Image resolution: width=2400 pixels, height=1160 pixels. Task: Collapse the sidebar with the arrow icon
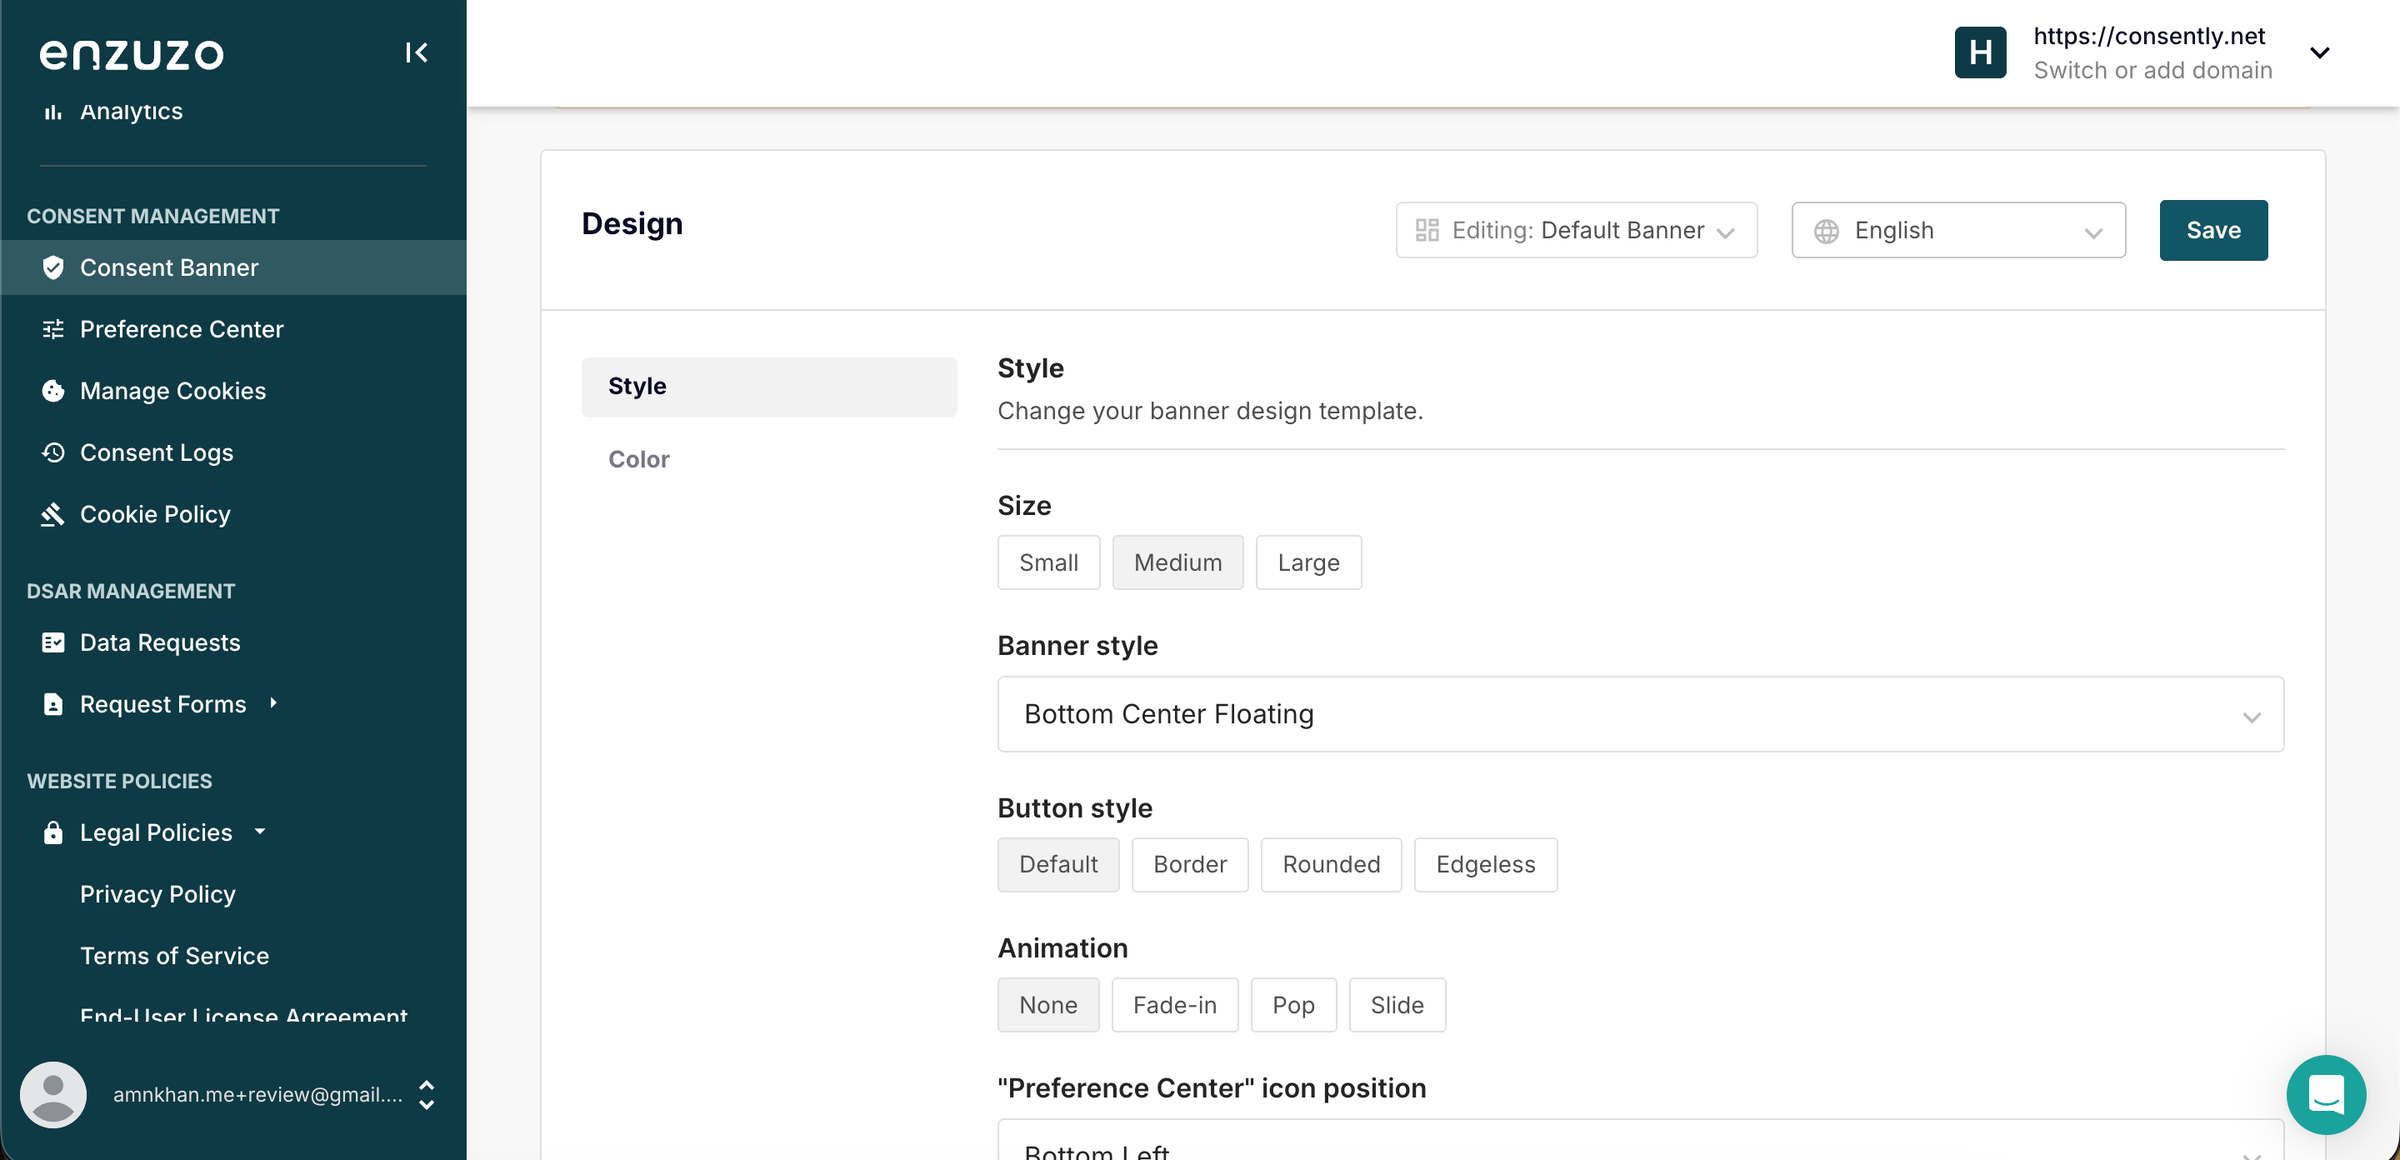tap(416, 53)
